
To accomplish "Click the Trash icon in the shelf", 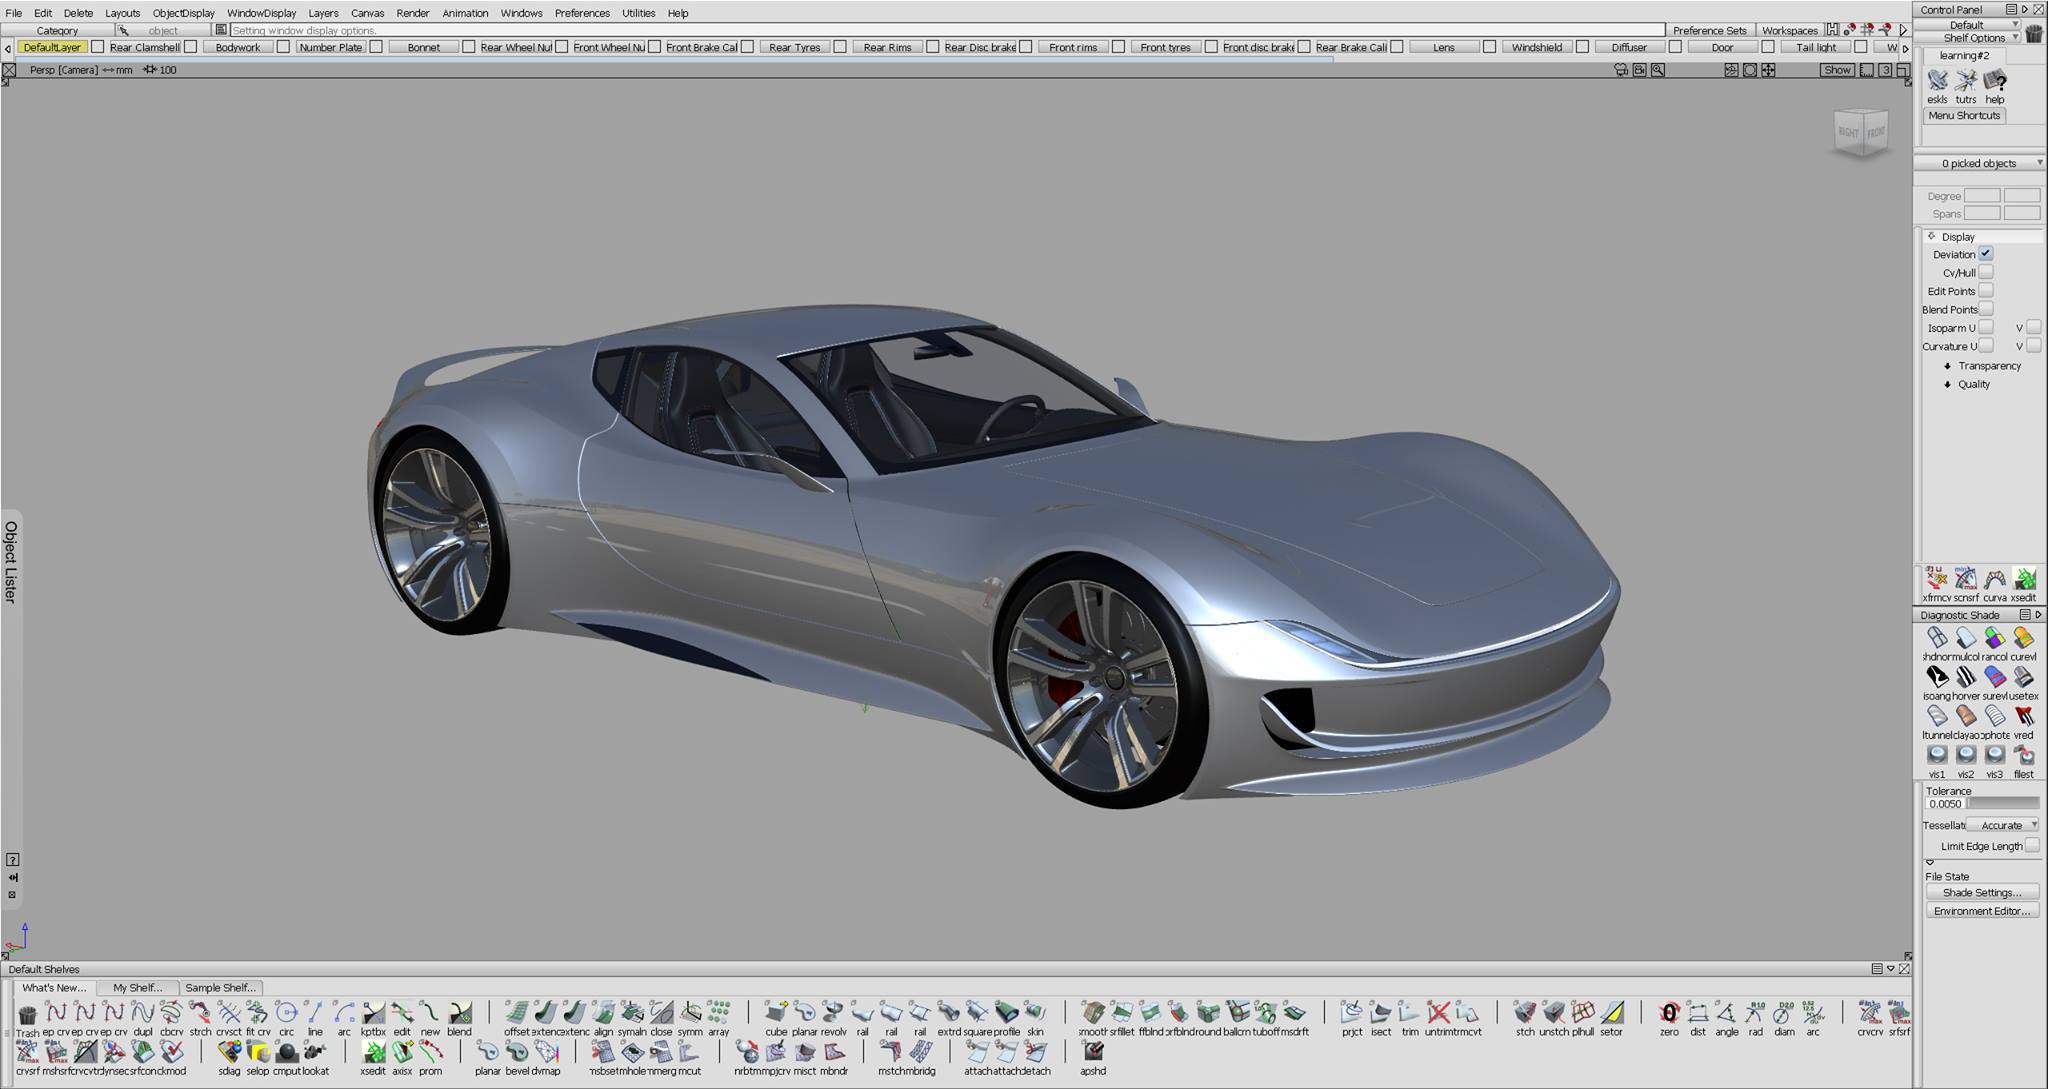I will pyautogui.click(x=27, y=1017).
